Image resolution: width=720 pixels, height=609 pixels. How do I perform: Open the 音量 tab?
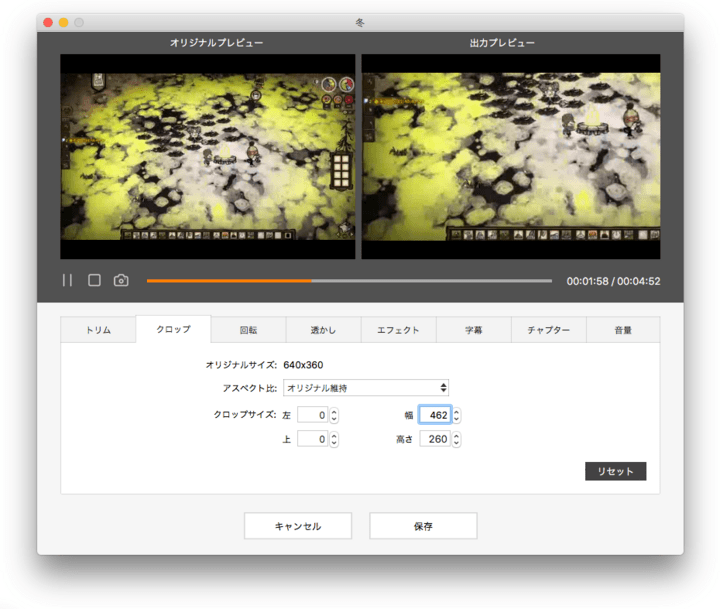coord(622,330)
